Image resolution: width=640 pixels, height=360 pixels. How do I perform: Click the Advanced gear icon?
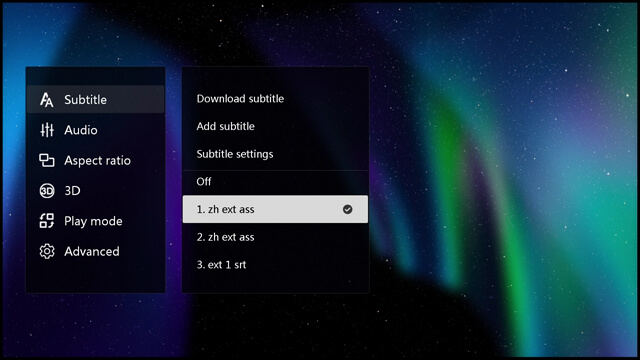tap(47, 251)
